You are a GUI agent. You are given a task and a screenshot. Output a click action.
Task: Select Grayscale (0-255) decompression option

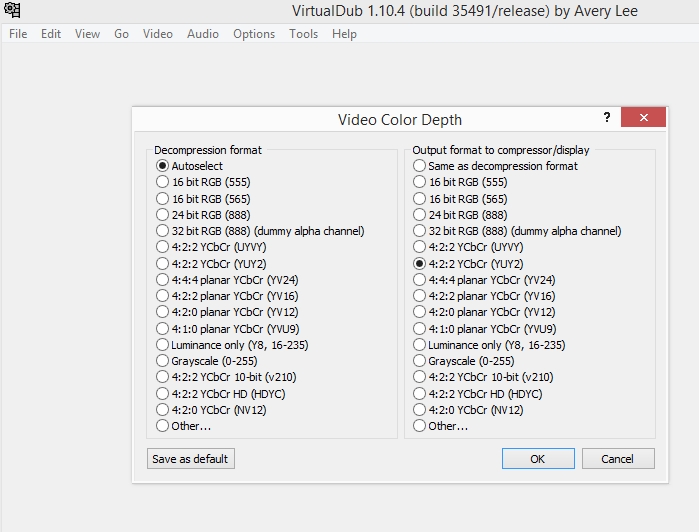[163, 361]
